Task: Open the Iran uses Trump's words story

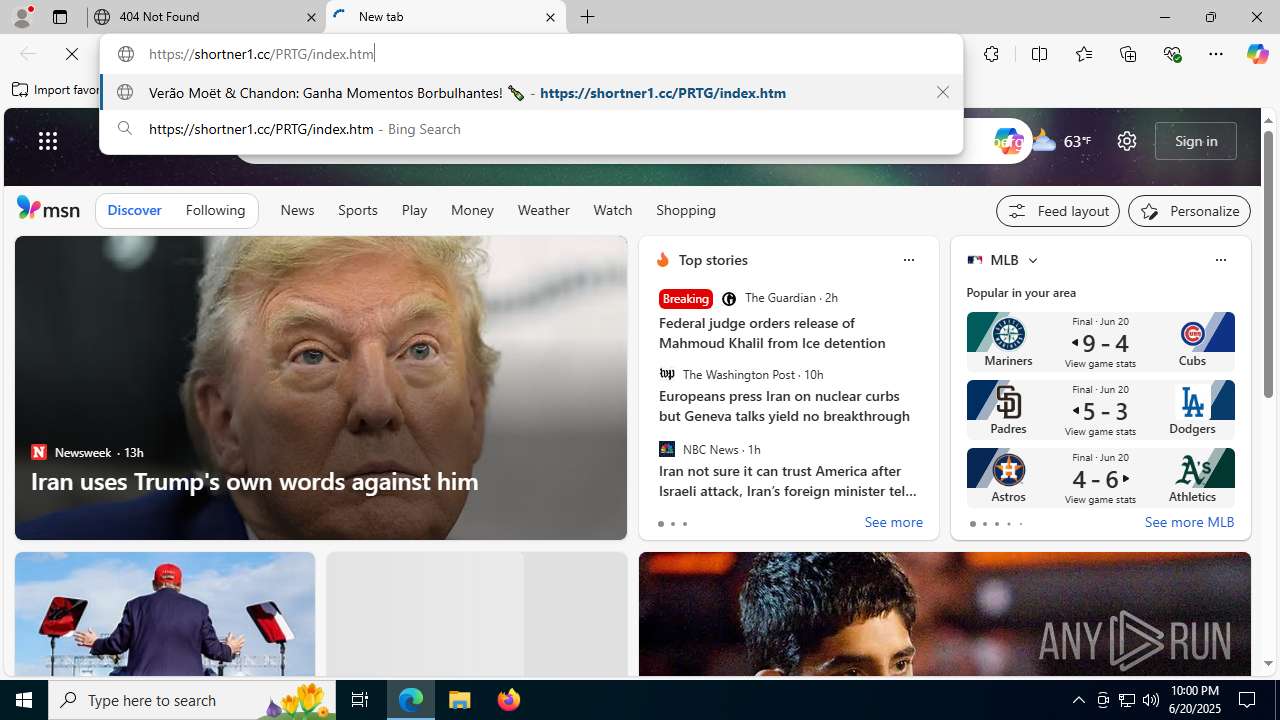Action: click(x=254, y=481)
